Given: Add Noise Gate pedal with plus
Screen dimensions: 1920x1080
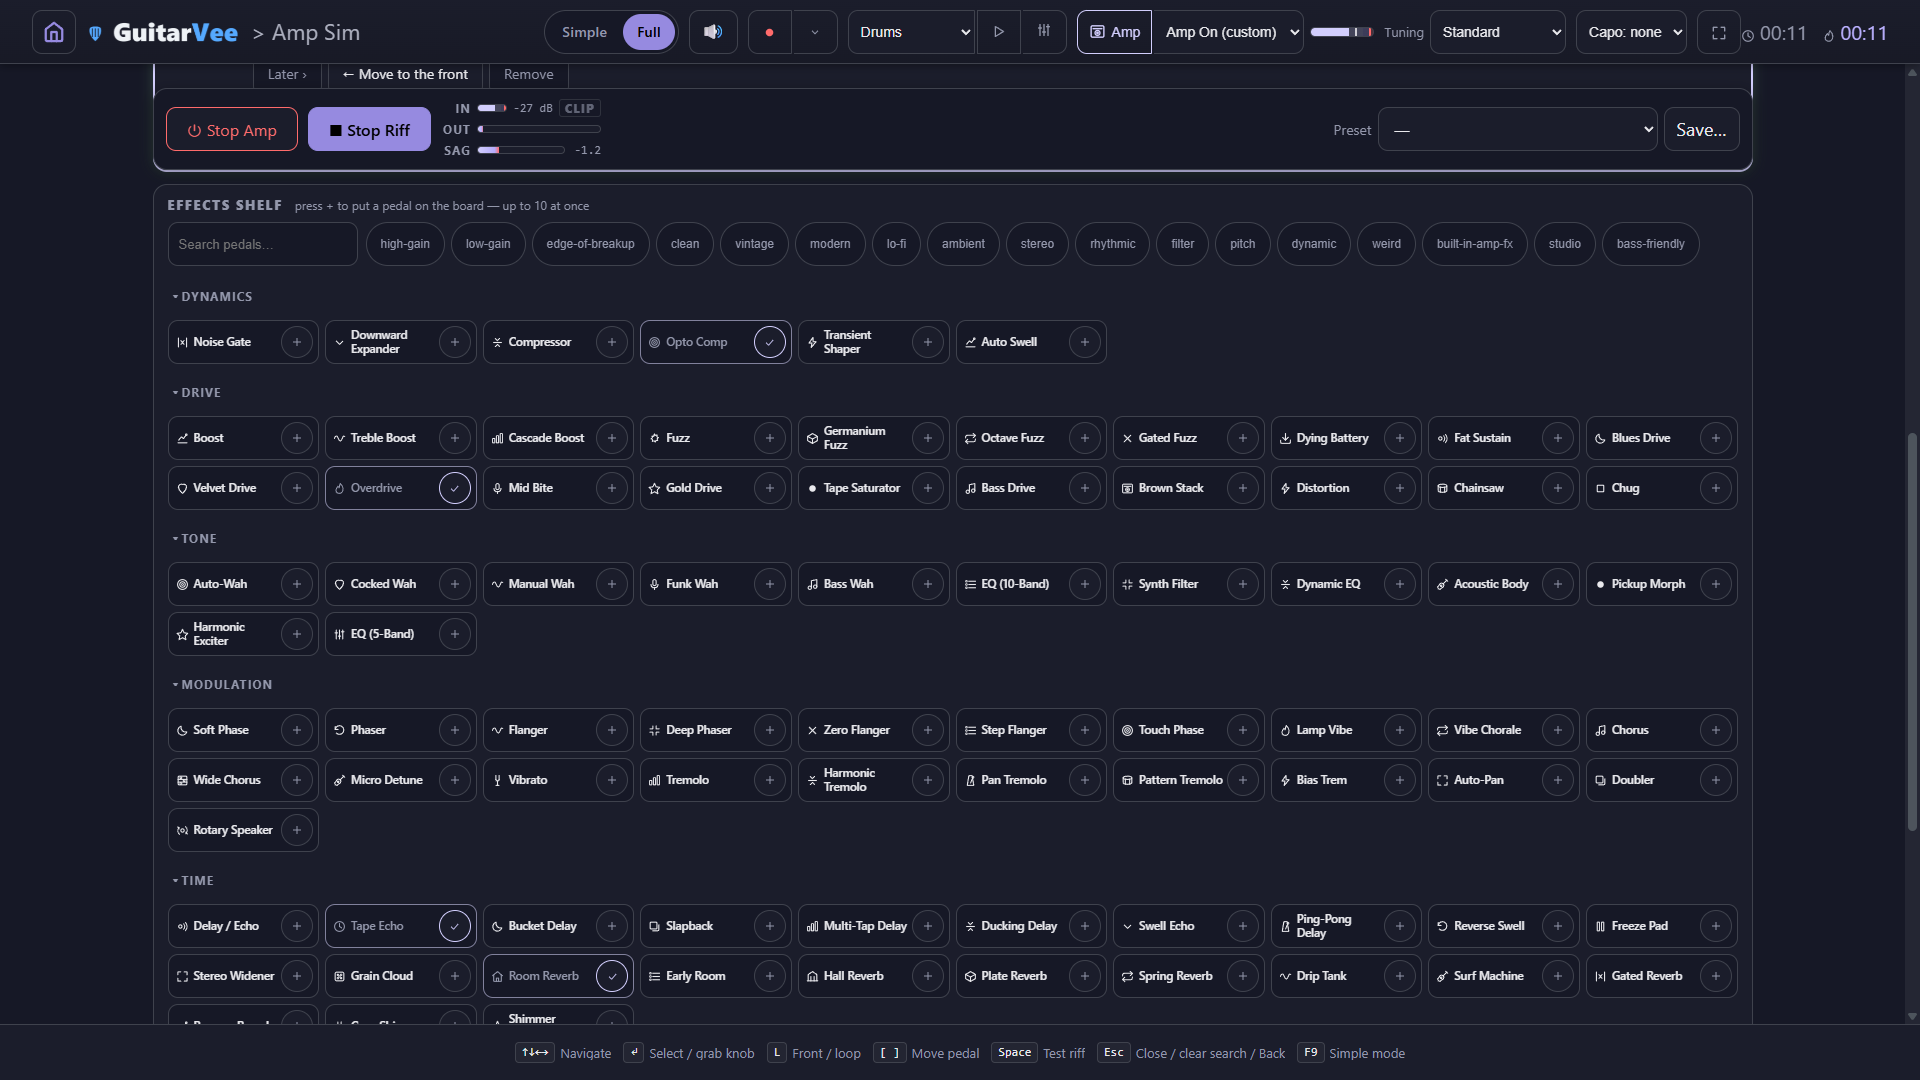Looking at the screenshot, I should pyautogui.click(x=296, y=342).
